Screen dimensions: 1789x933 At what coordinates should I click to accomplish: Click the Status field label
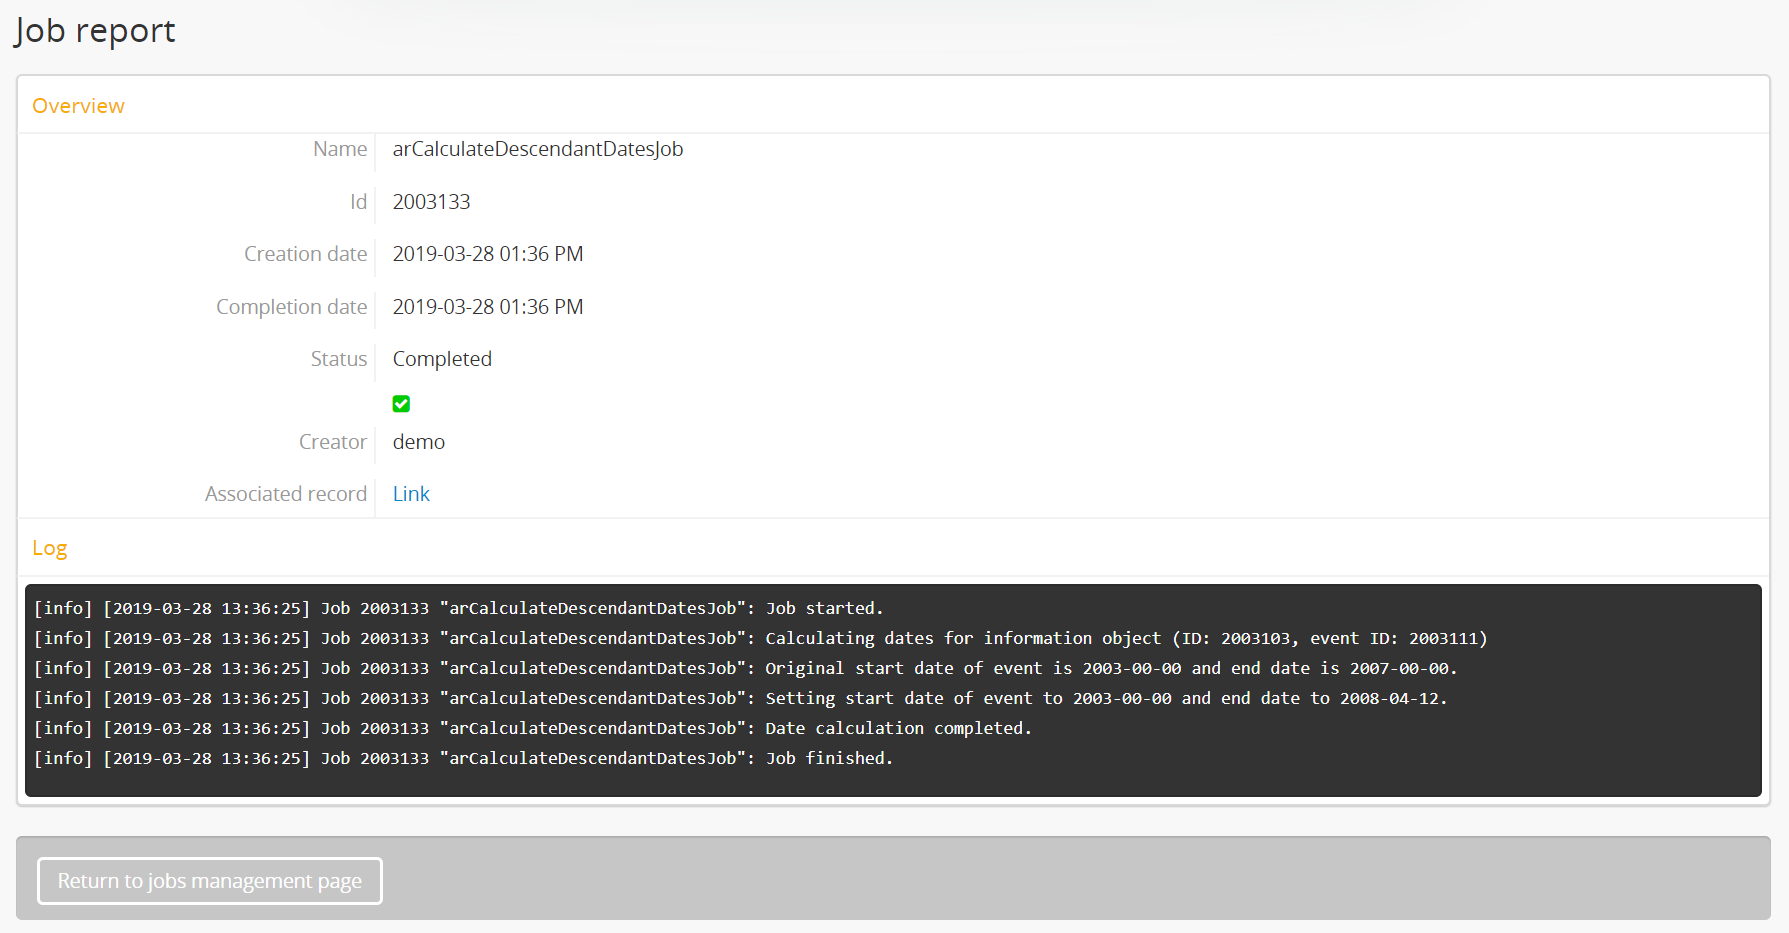tap(338, 359)
